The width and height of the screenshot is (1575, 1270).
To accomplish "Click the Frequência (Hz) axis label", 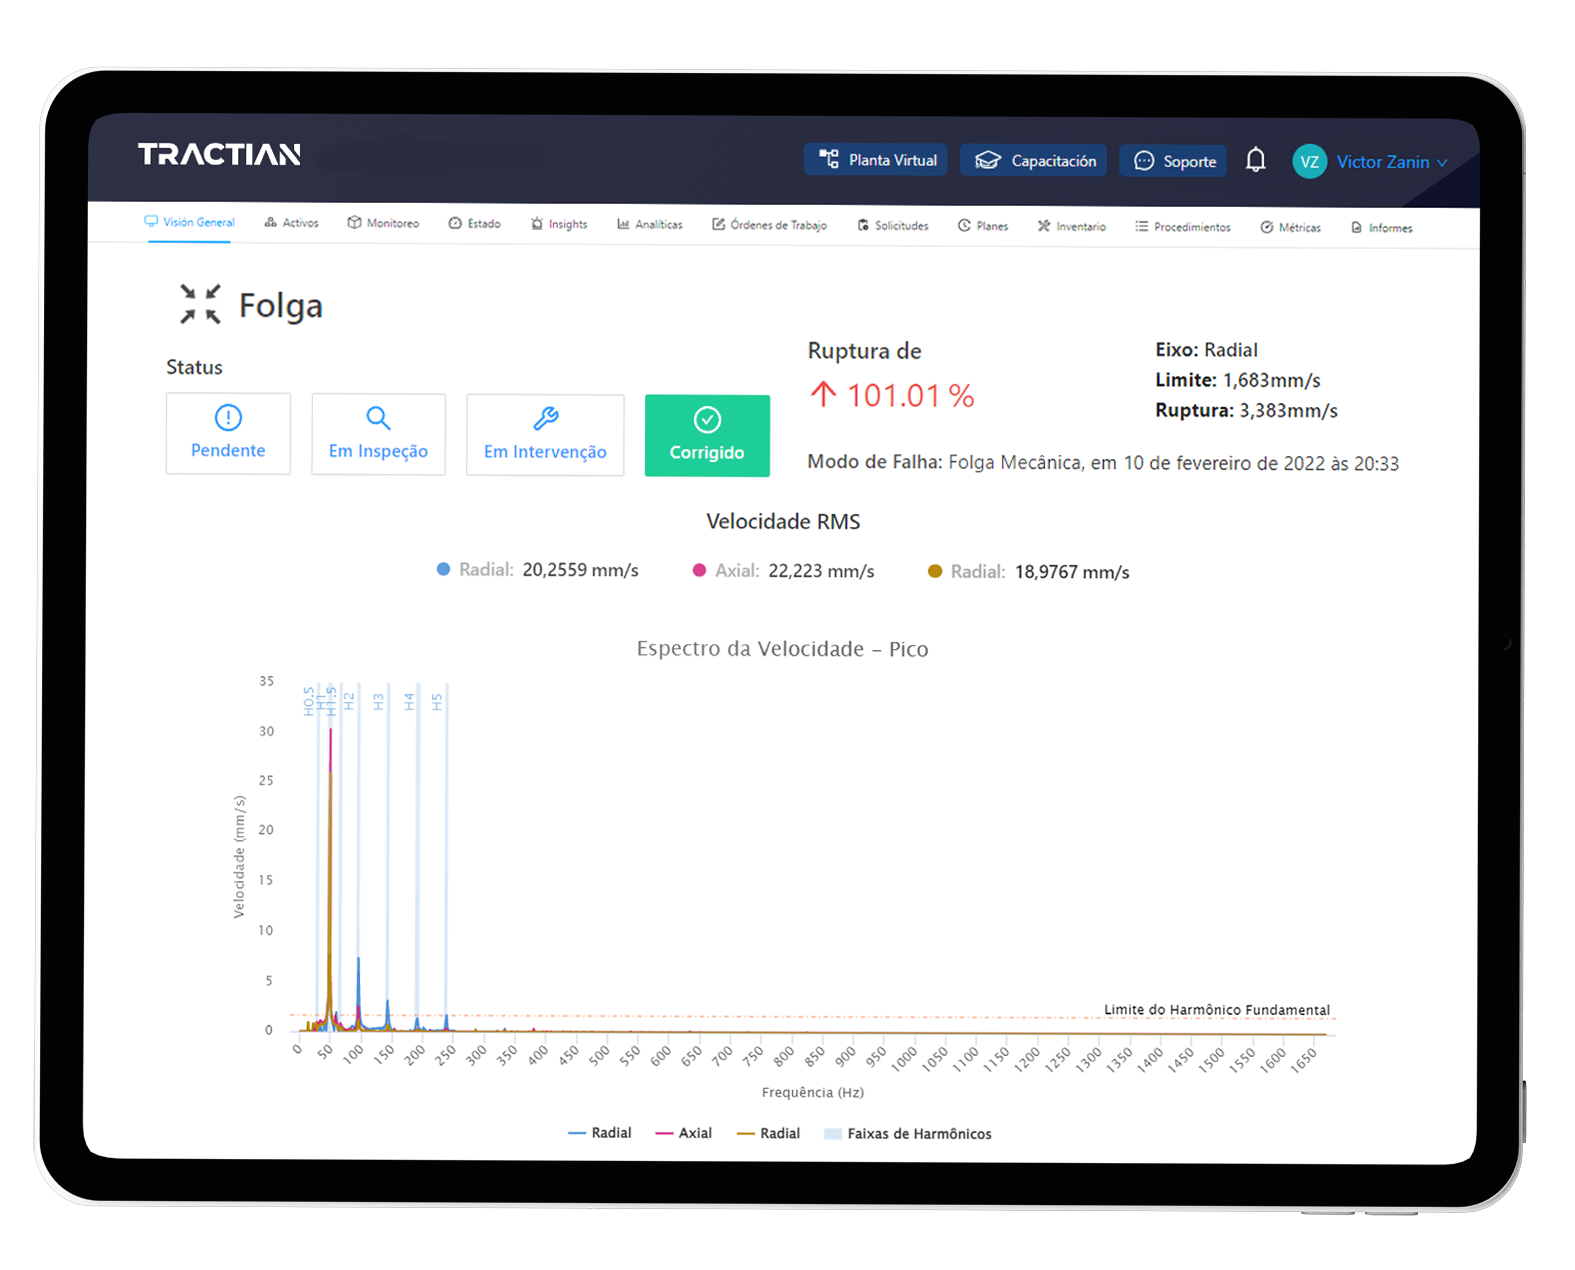I will [813, 1092].
